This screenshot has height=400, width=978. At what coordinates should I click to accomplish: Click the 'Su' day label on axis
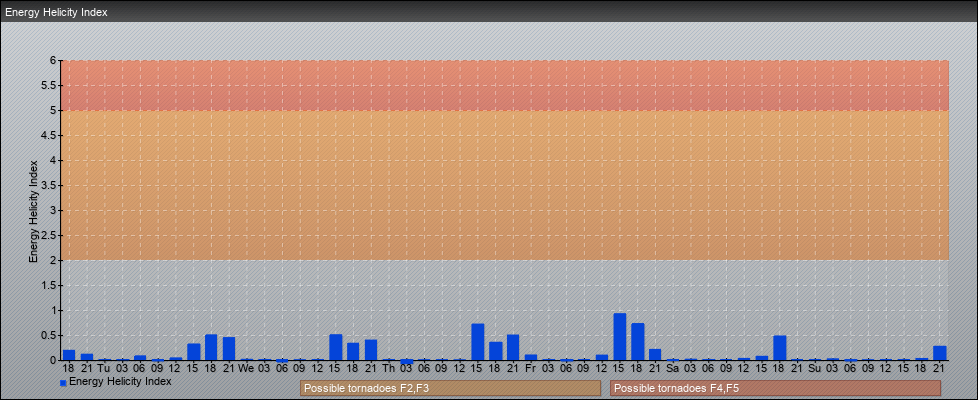[815, 368]
